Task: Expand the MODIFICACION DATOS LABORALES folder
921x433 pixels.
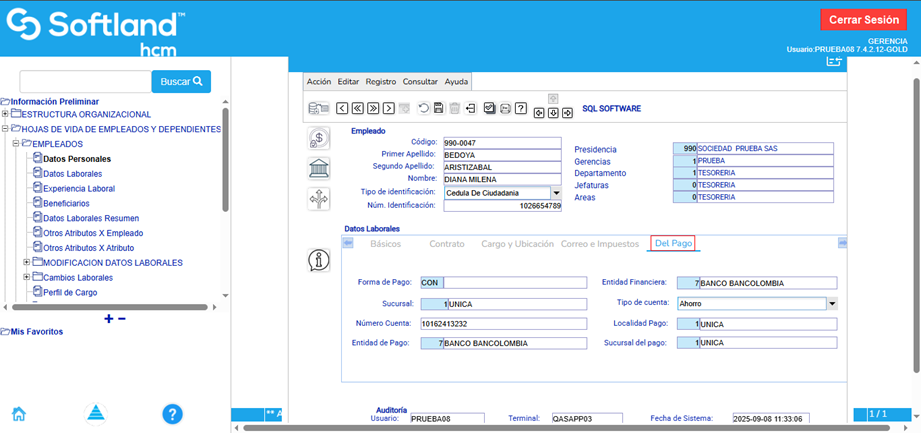Action: click(x=25, y=263)
